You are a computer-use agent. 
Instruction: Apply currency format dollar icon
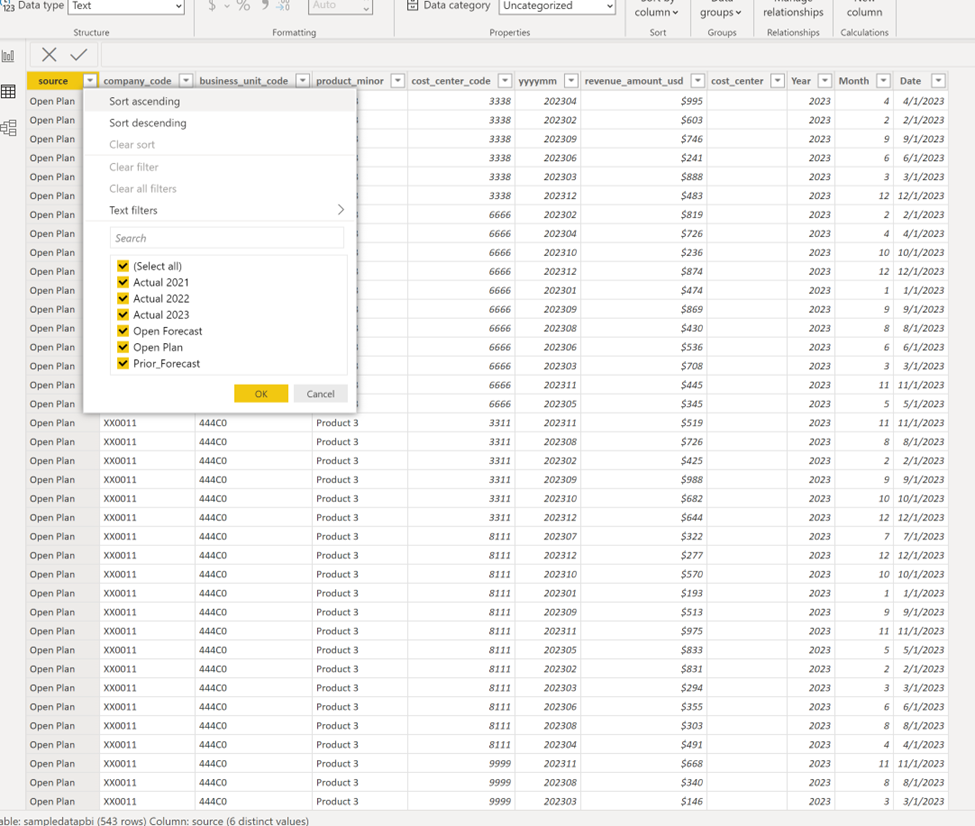pyautogui.click(x=212, y=6)
